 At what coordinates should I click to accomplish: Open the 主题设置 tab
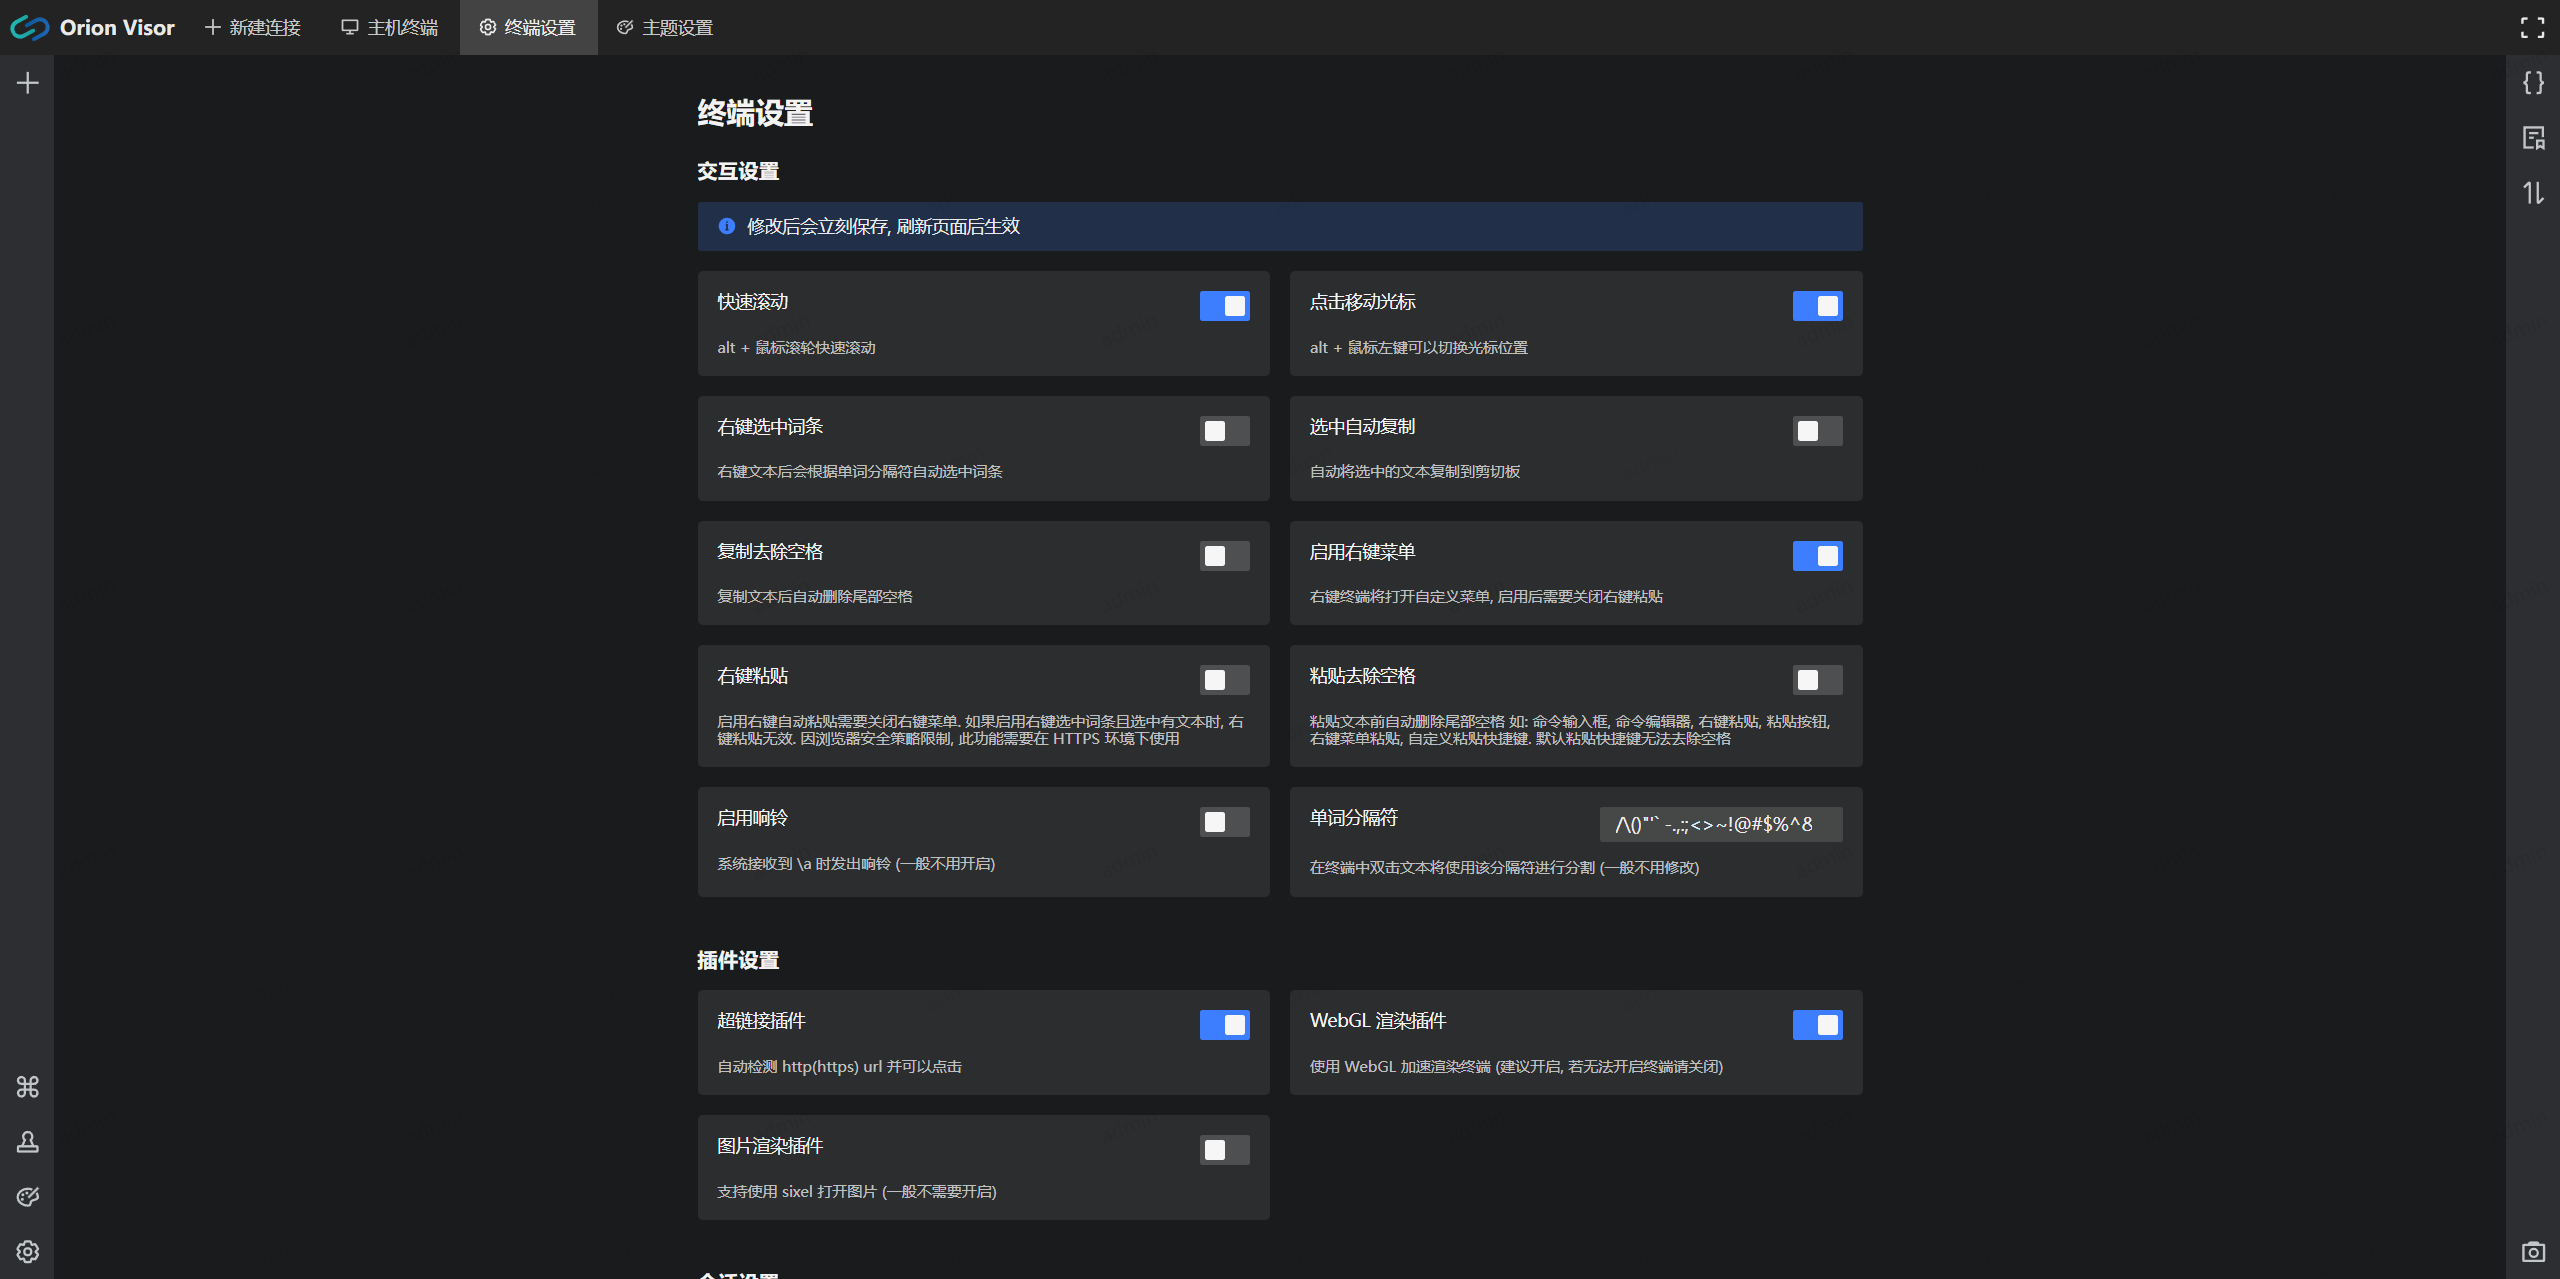coord(665,28)
